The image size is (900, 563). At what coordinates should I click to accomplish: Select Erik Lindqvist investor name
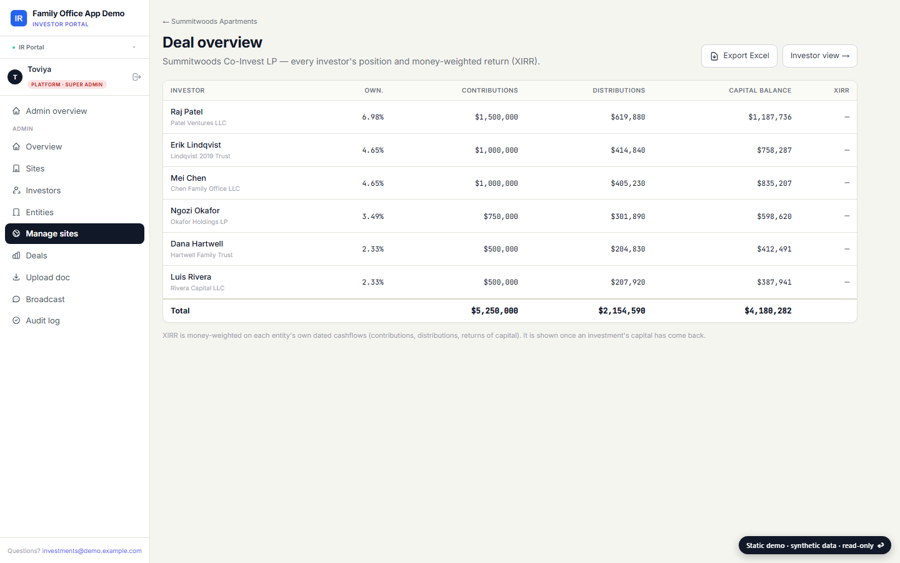coord(196,145)
